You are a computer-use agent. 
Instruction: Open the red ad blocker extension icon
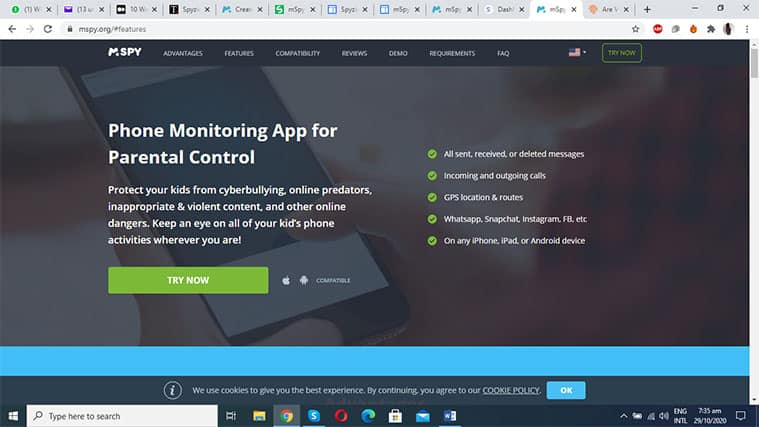coord(657,29)
